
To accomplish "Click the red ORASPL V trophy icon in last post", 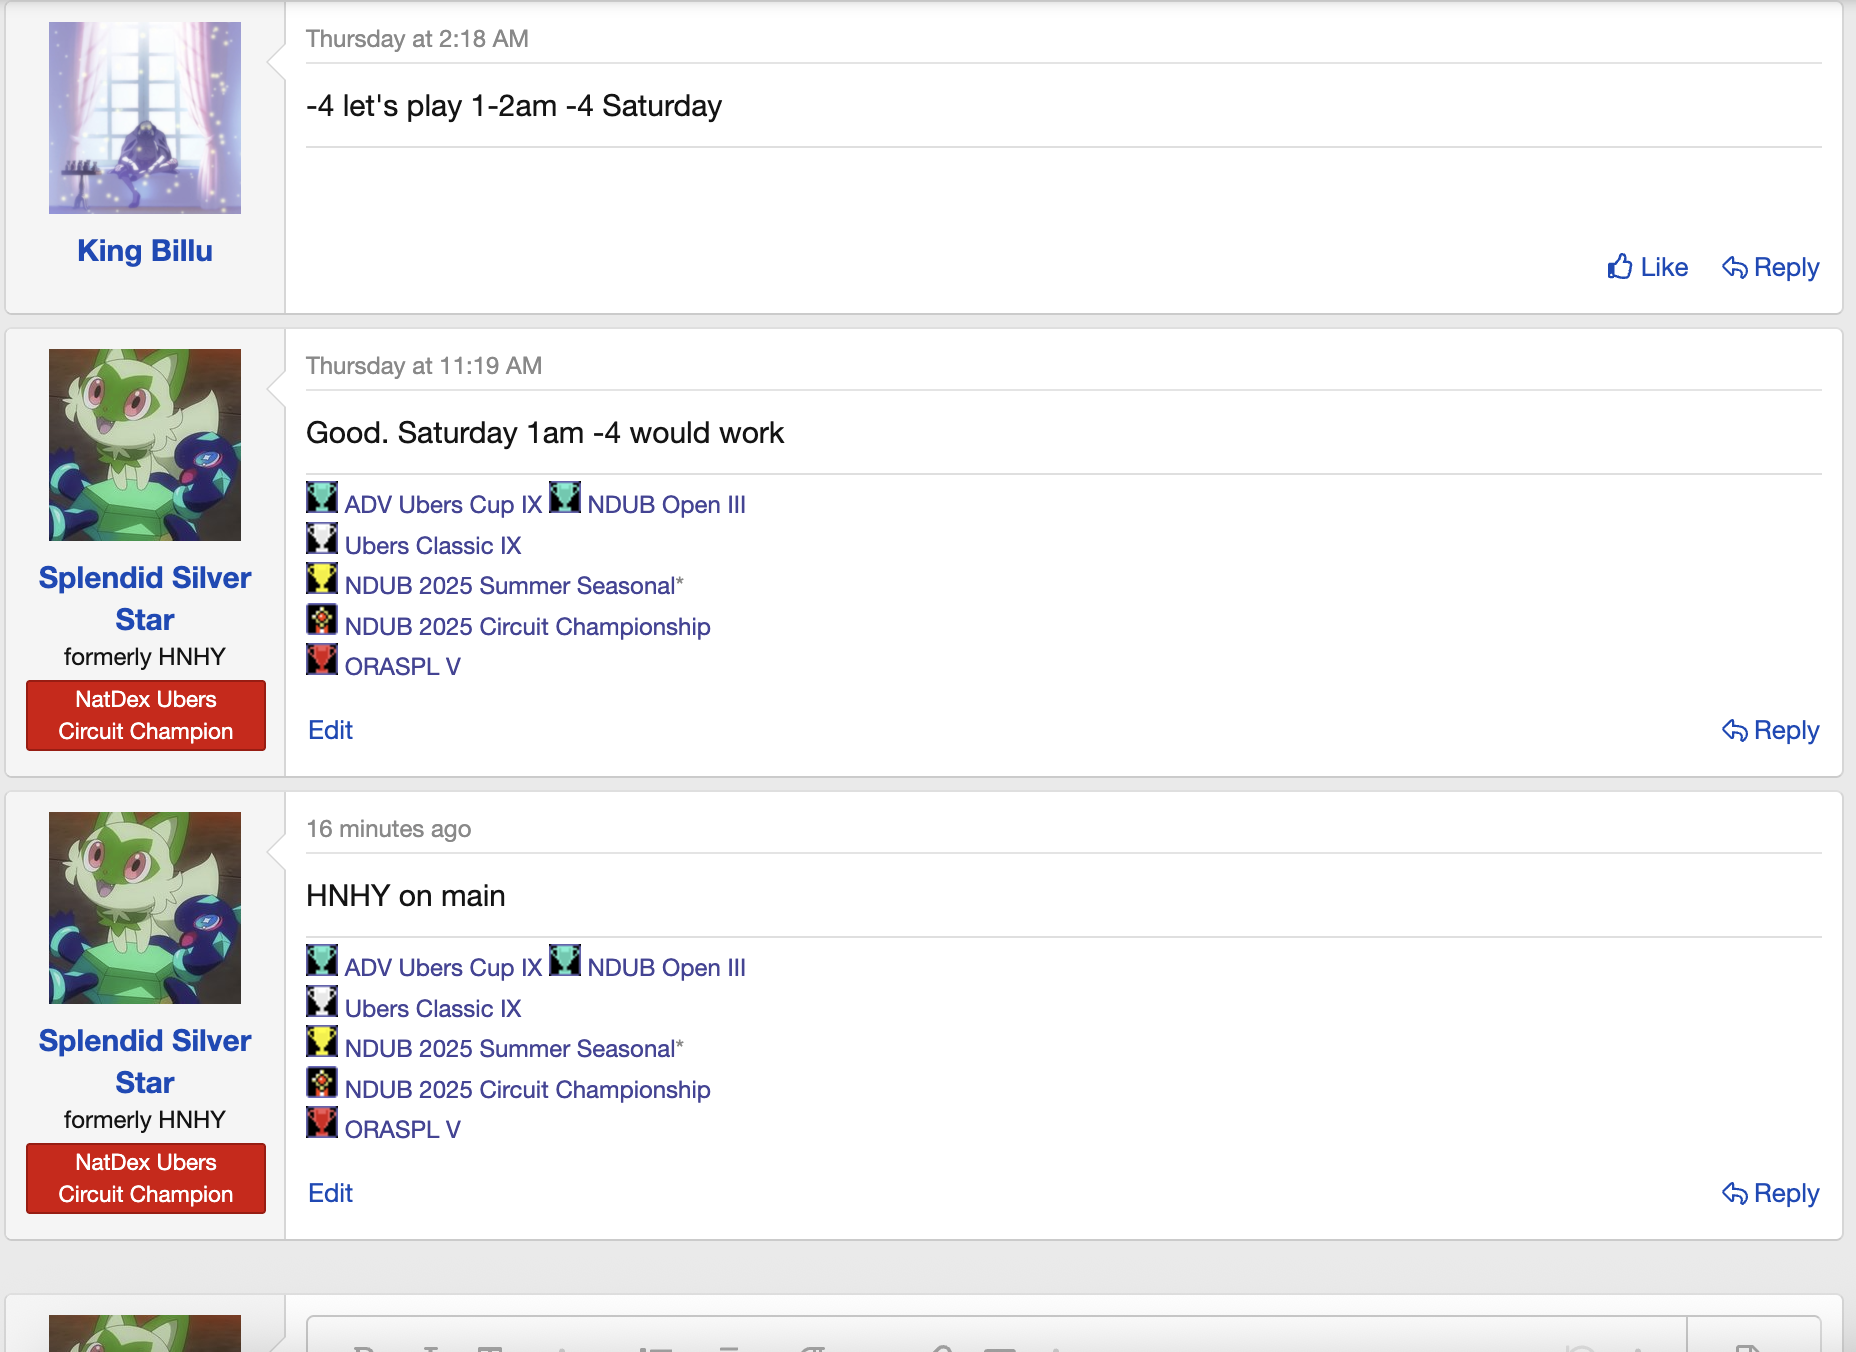I will click(x=322, y=1123).
